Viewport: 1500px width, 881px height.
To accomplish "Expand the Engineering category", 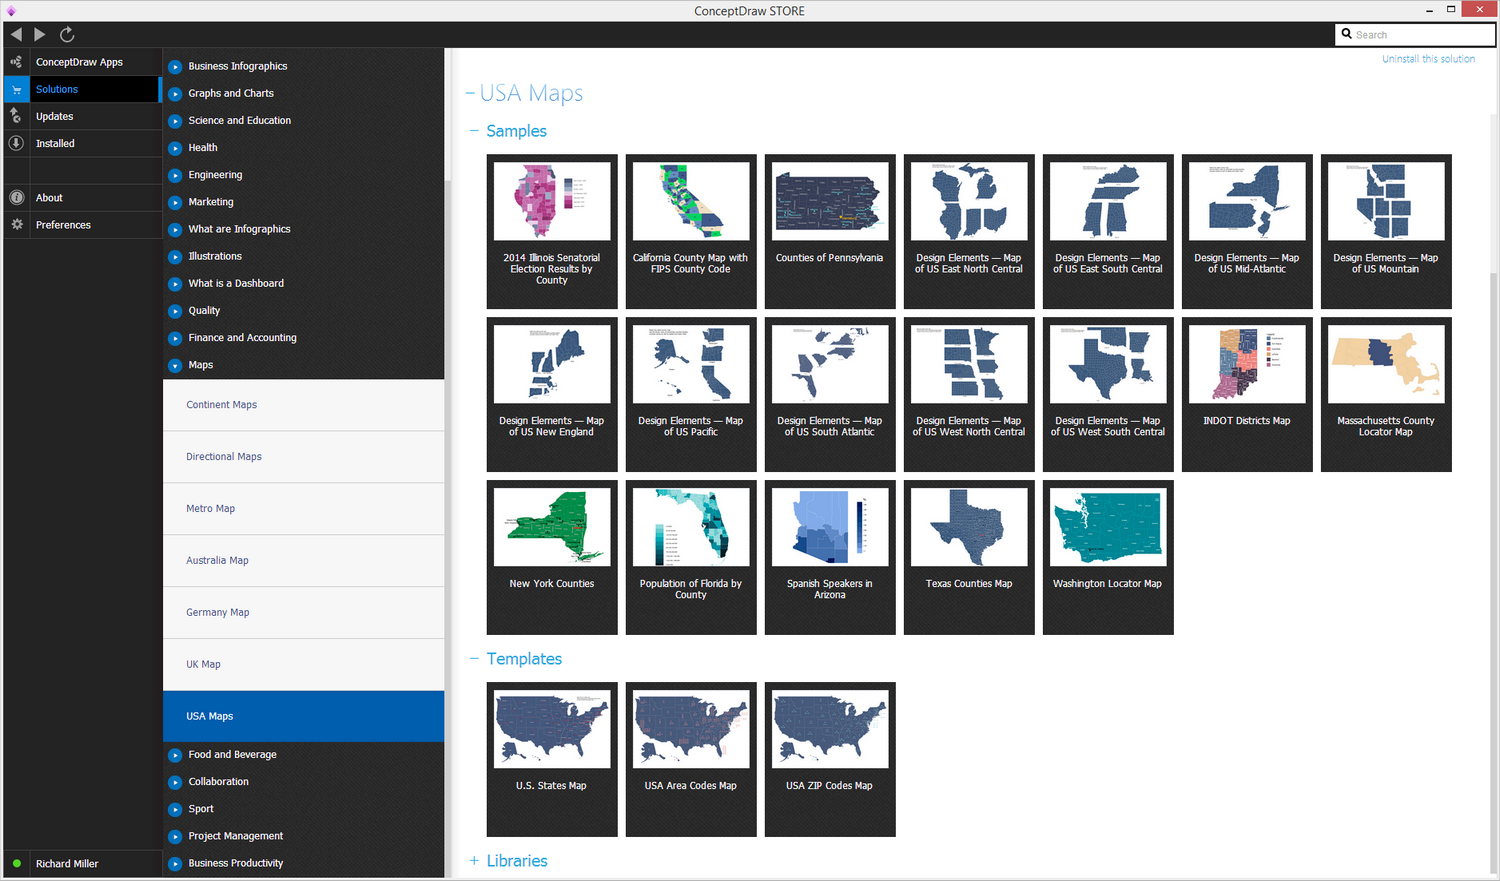I will pyautogui.click(x=175, y=175).
